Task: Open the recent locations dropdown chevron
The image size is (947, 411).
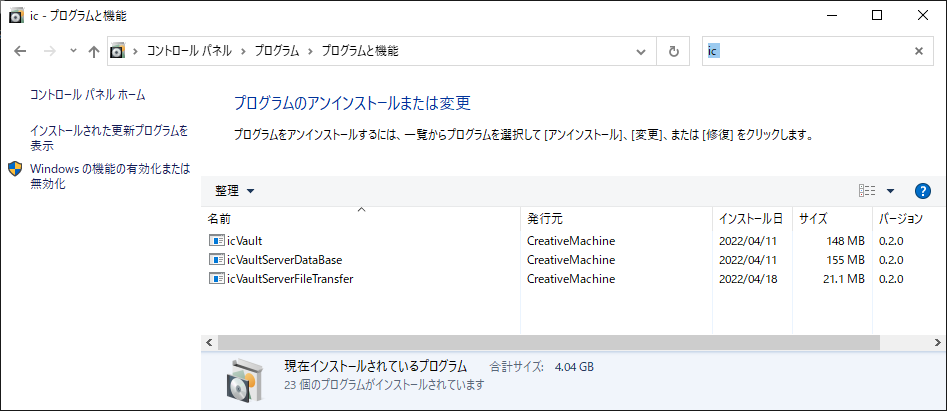Action: point(73,51)
